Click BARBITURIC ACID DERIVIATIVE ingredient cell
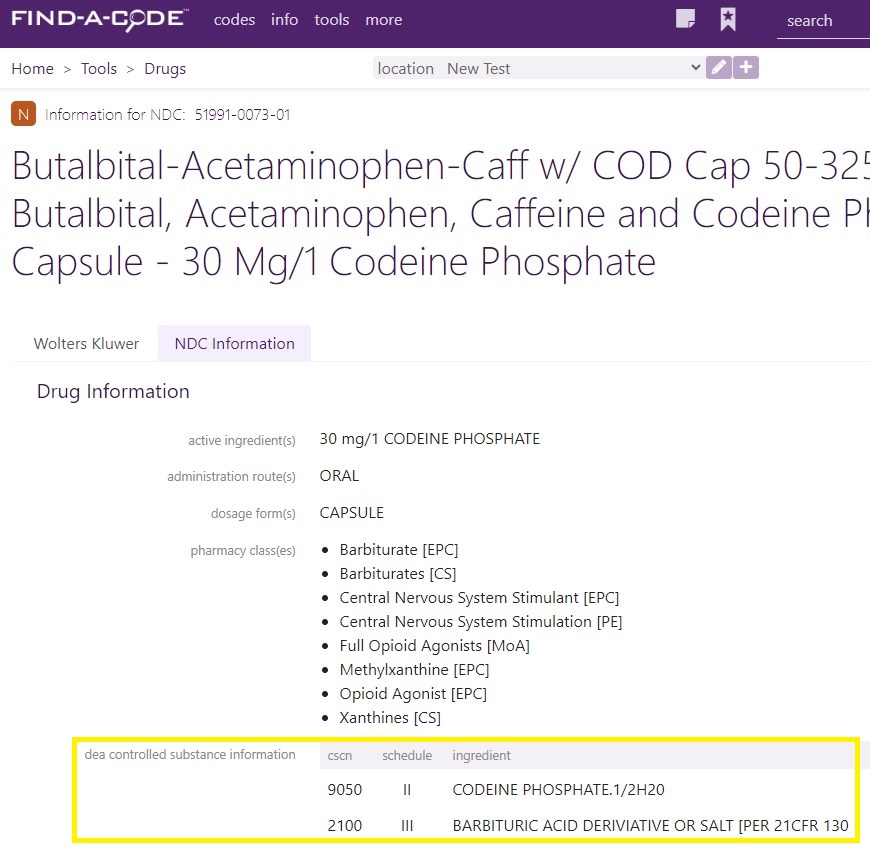 coord(650,825)
